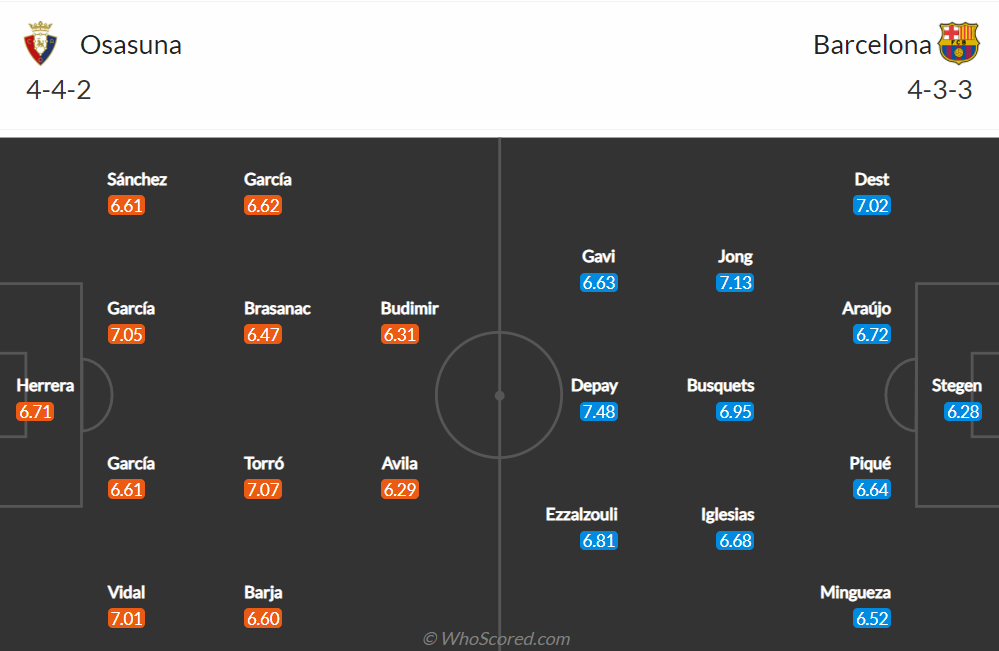Click Budimir's player name

[410, 308]
